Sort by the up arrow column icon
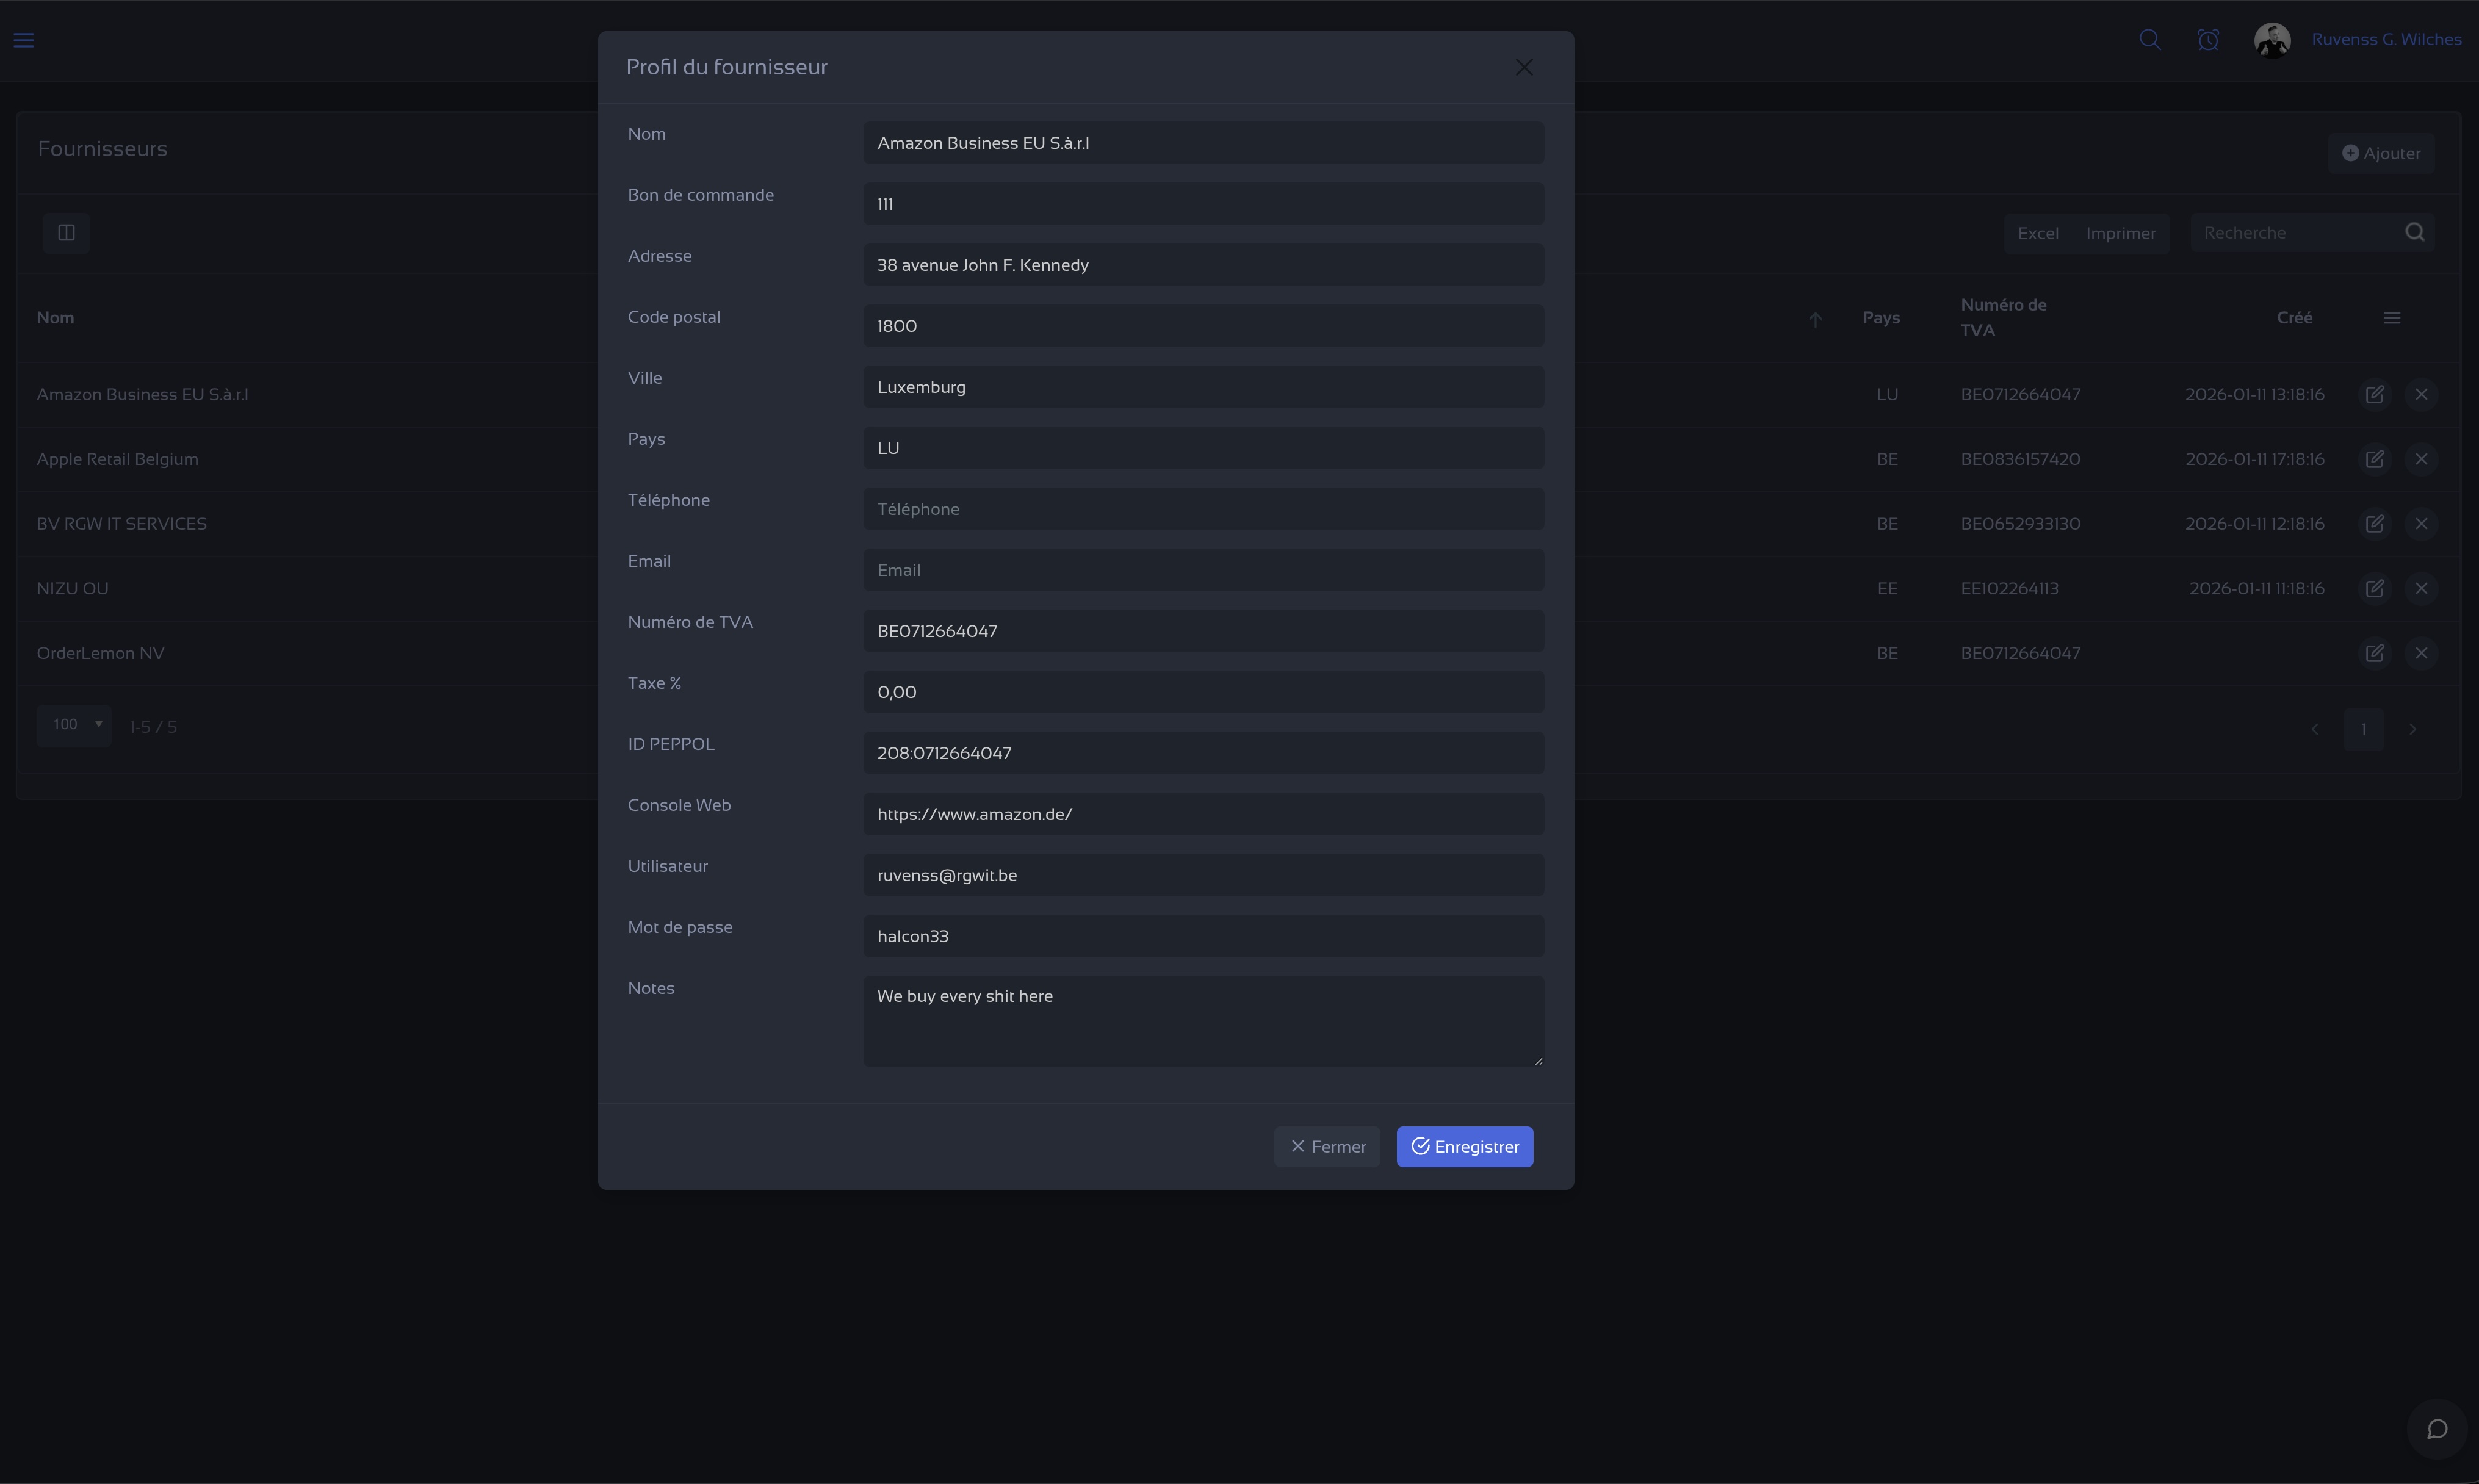Screen dimensions: 2479x1484 [x=1815, y=319]
